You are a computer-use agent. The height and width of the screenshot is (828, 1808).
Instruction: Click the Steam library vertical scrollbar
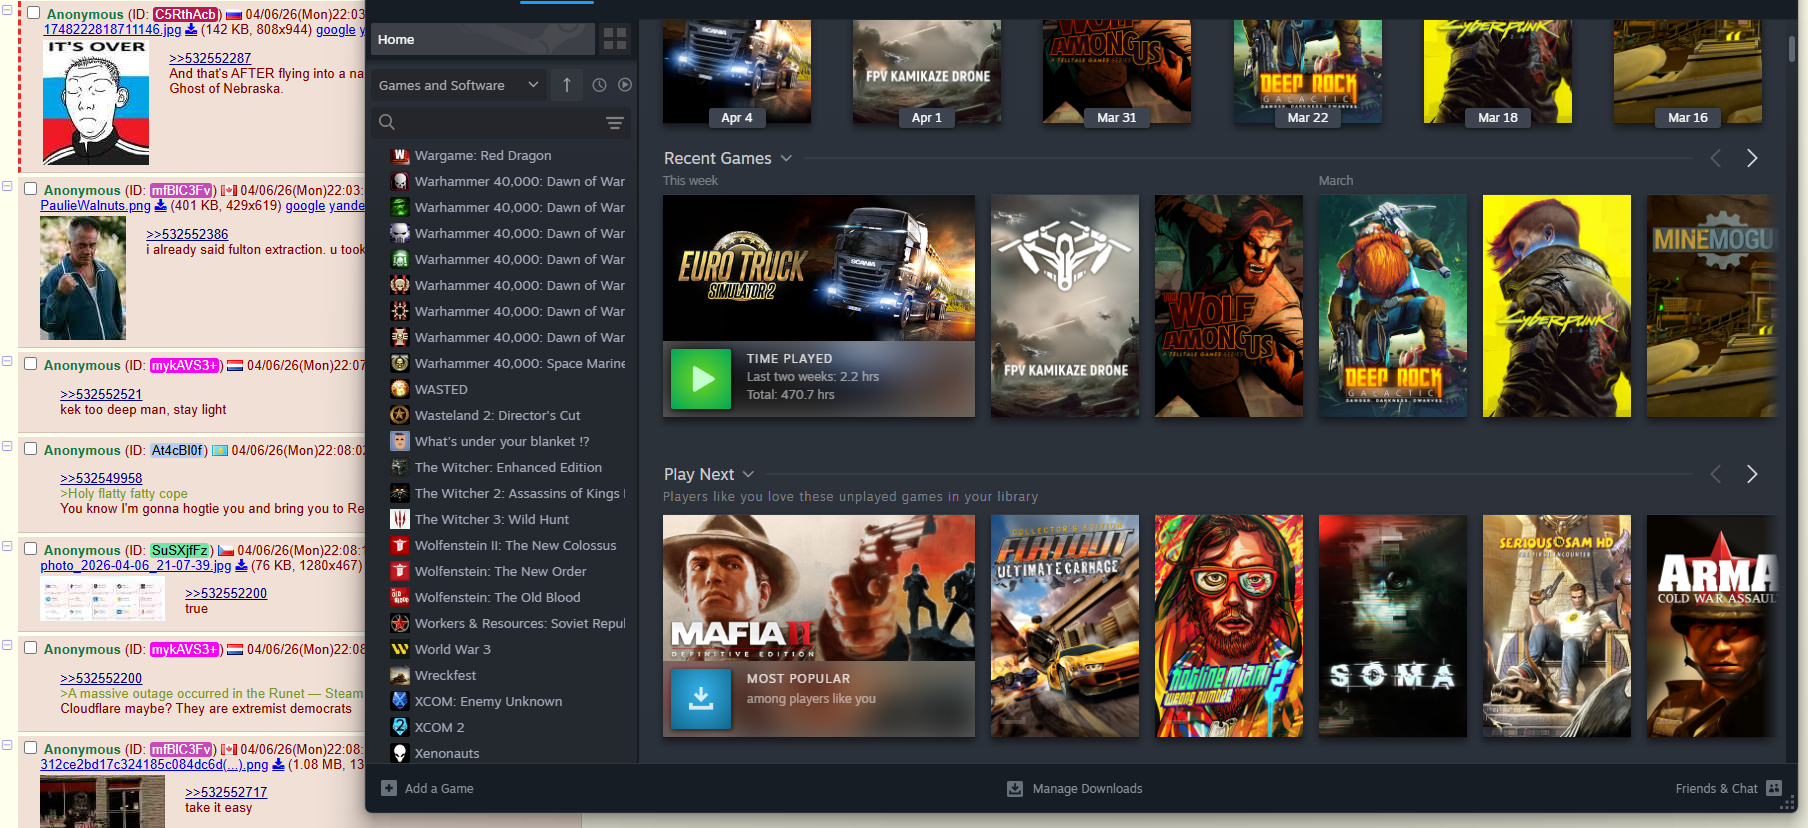[x=1791, y=49]
